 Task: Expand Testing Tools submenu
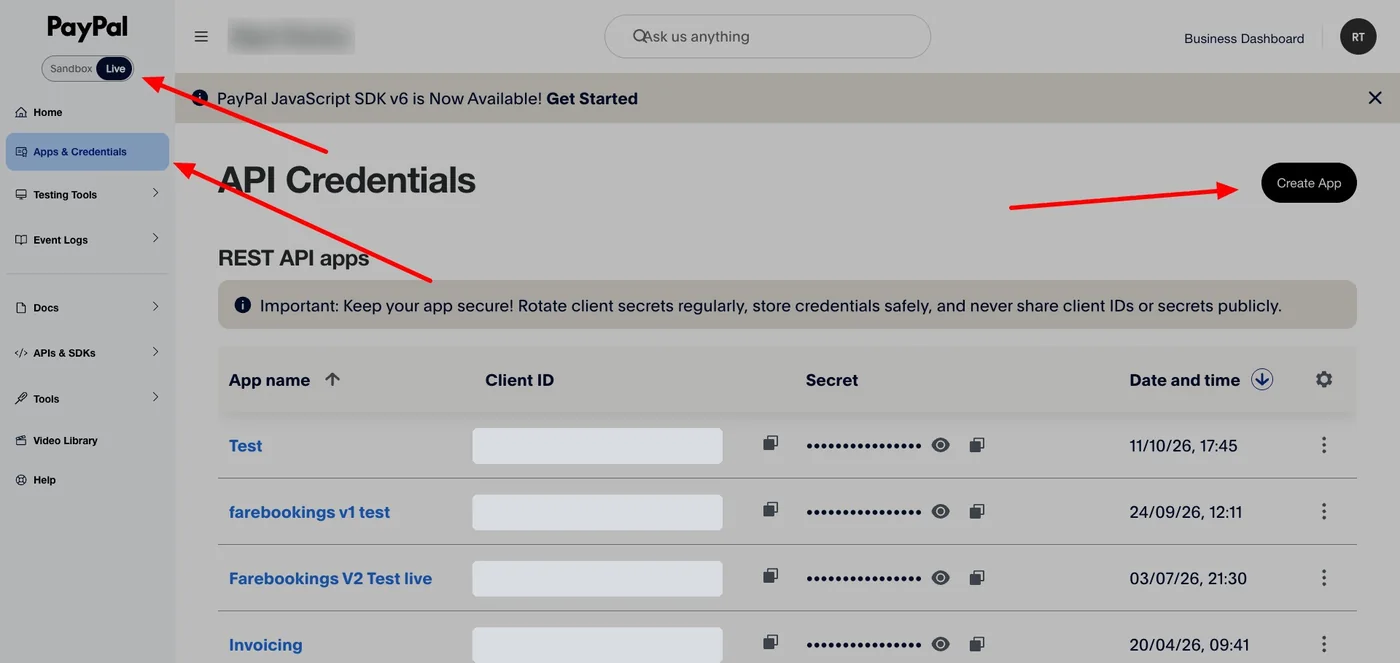[155, 193]
